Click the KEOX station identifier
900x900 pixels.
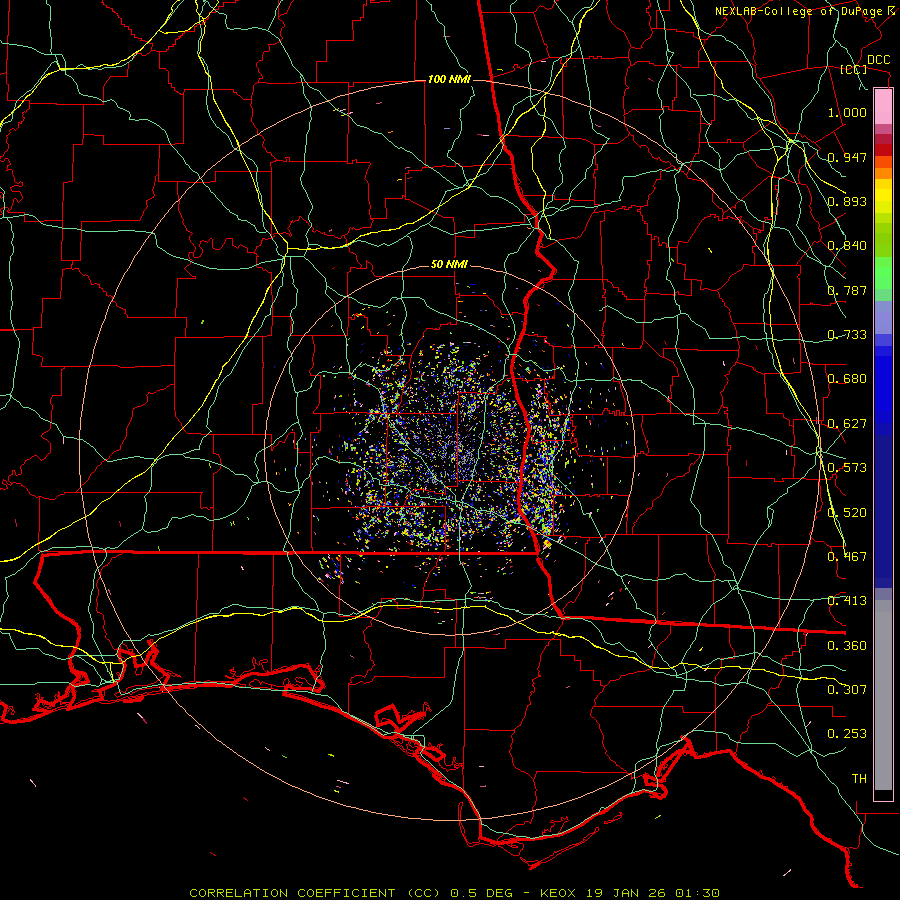558,893
